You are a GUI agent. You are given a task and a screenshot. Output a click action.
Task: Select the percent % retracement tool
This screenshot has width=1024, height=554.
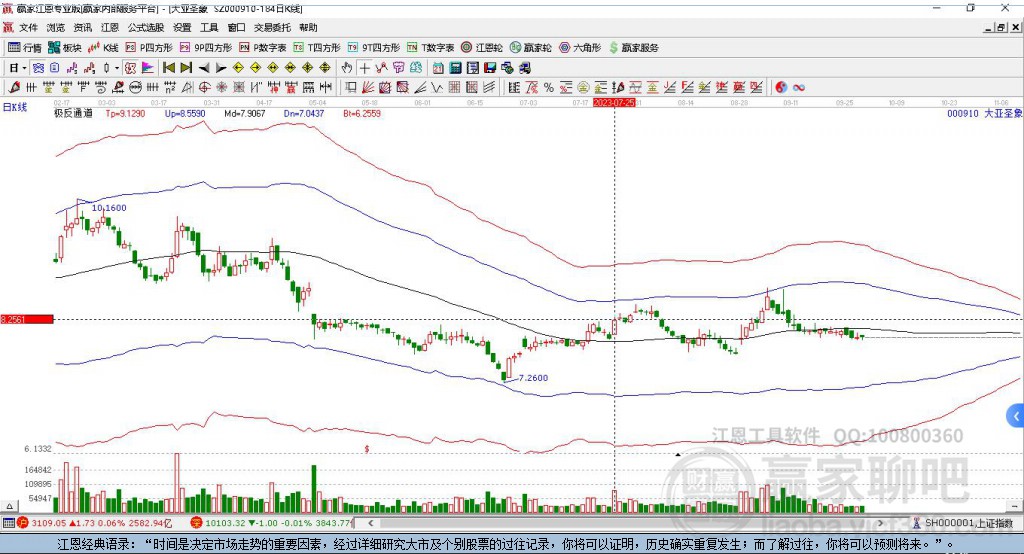coord(549,88)
